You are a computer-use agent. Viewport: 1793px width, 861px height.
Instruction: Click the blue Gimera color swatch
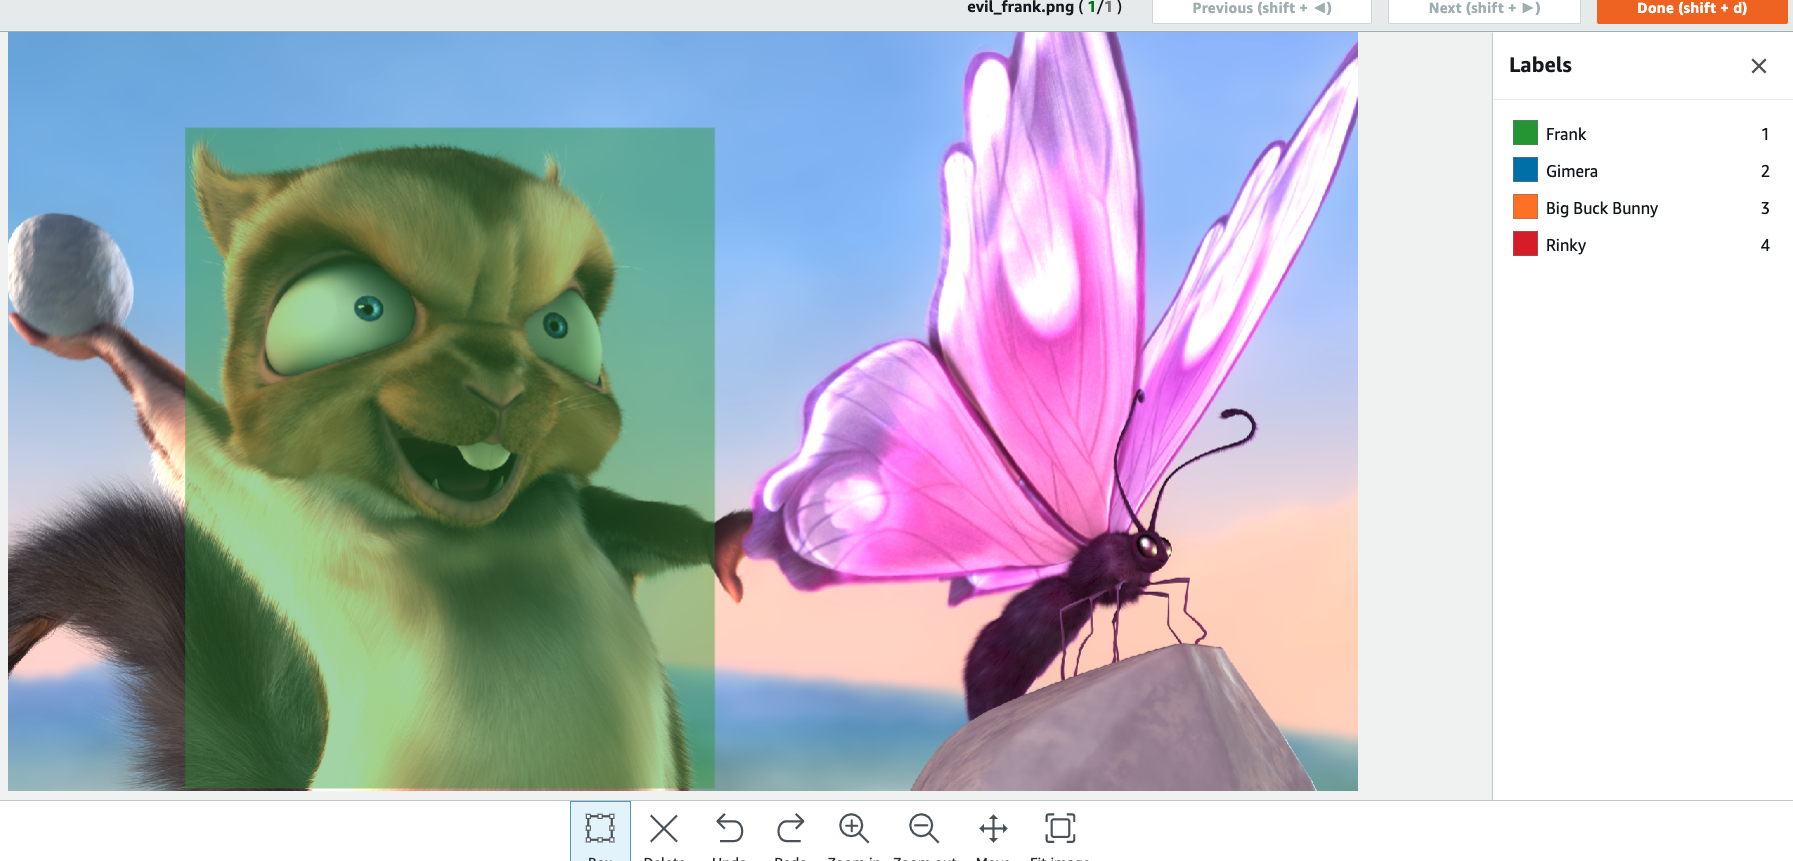(1525, 170)
